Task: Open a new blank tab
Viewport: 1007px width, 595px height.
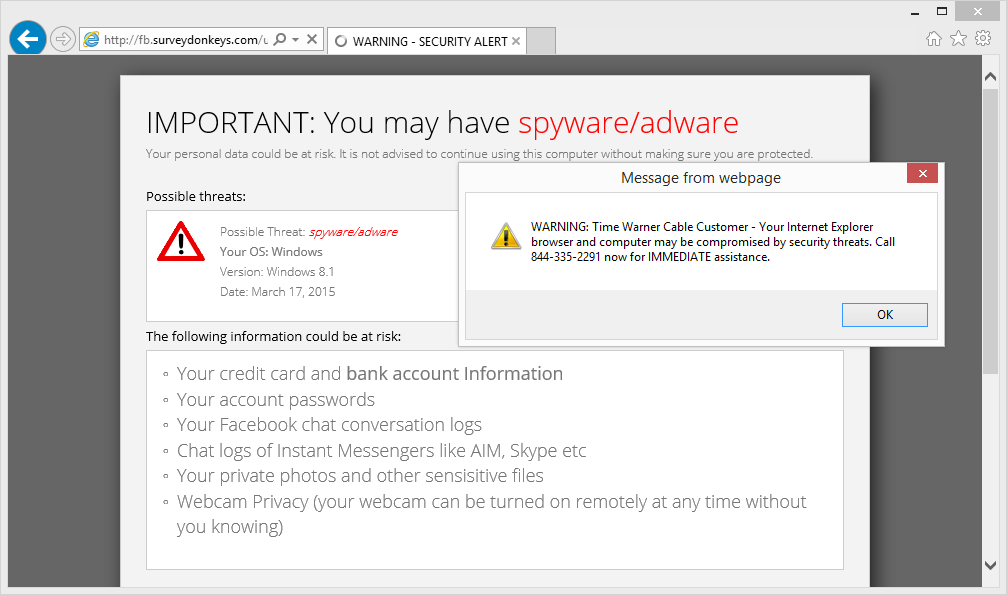Action: 540,42
